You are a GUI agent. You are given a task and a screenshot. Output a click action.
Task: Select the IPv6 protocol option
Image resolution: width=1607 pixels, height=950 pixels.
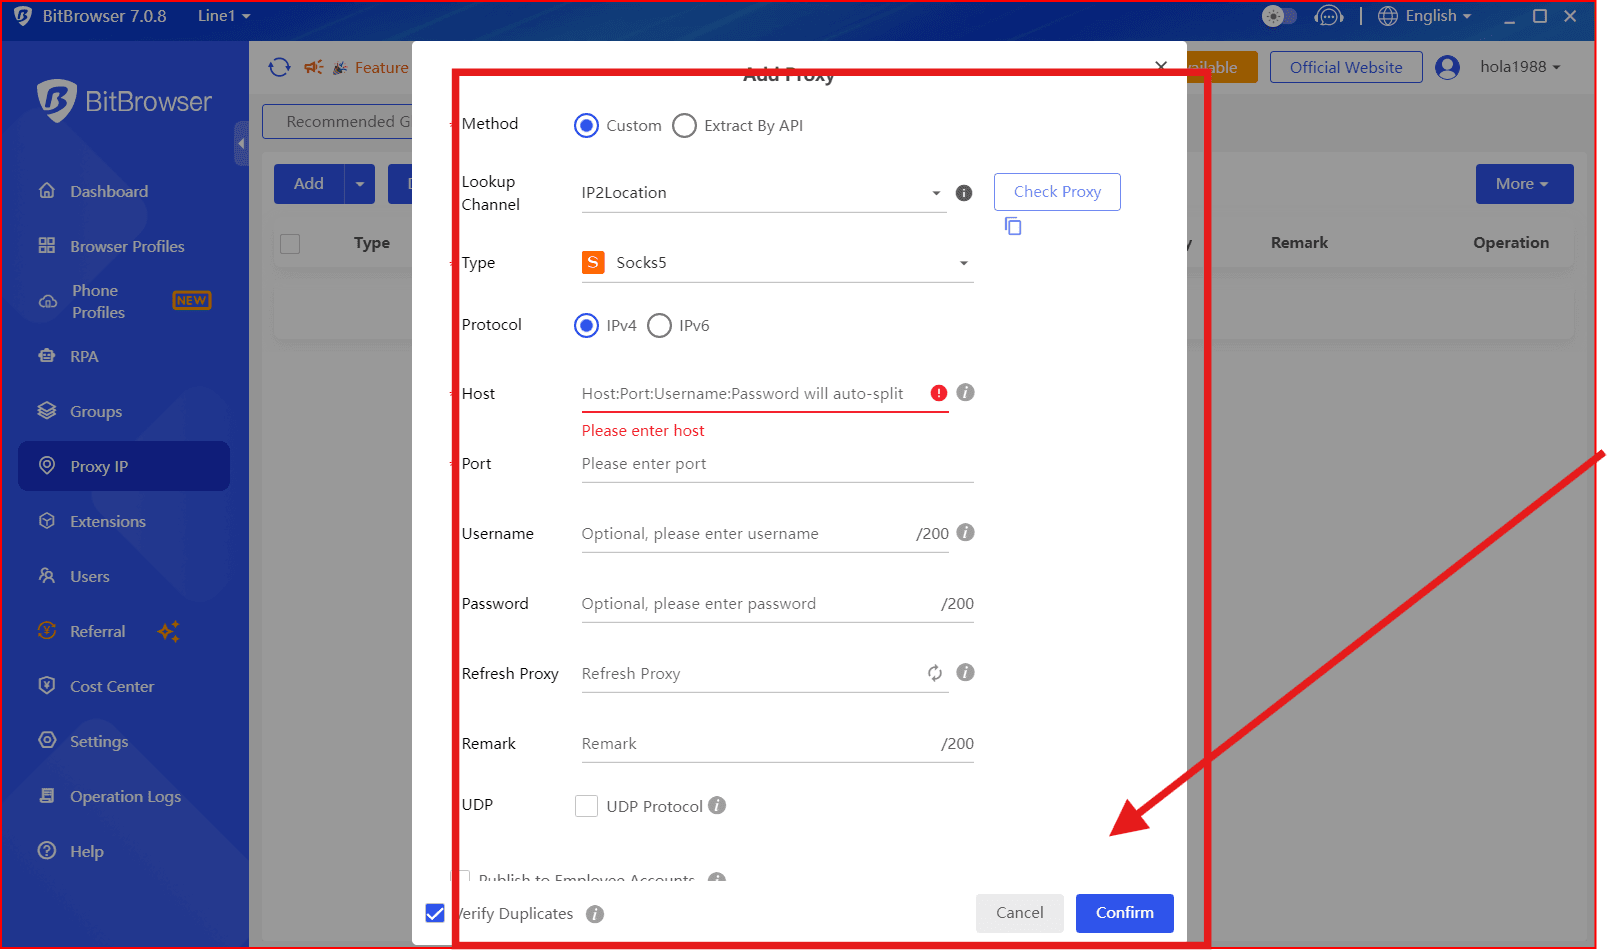point(660,326)
